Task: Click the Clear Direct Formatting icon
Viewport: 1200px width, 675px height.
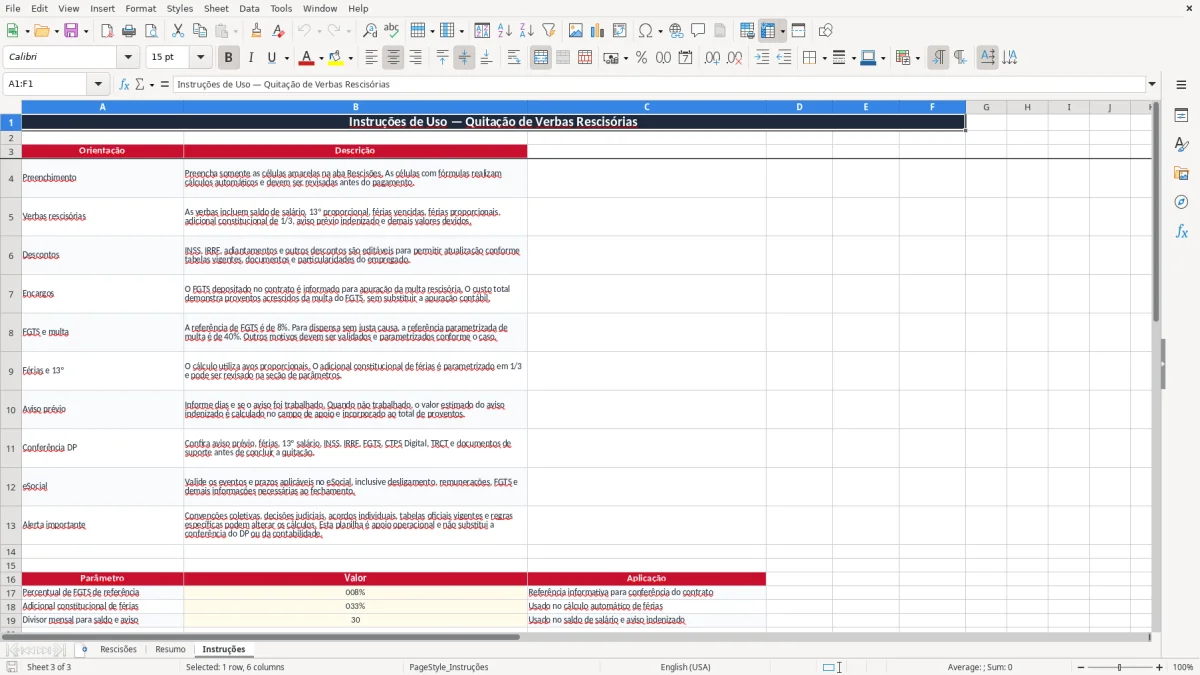Action: (x=279, y=31)
